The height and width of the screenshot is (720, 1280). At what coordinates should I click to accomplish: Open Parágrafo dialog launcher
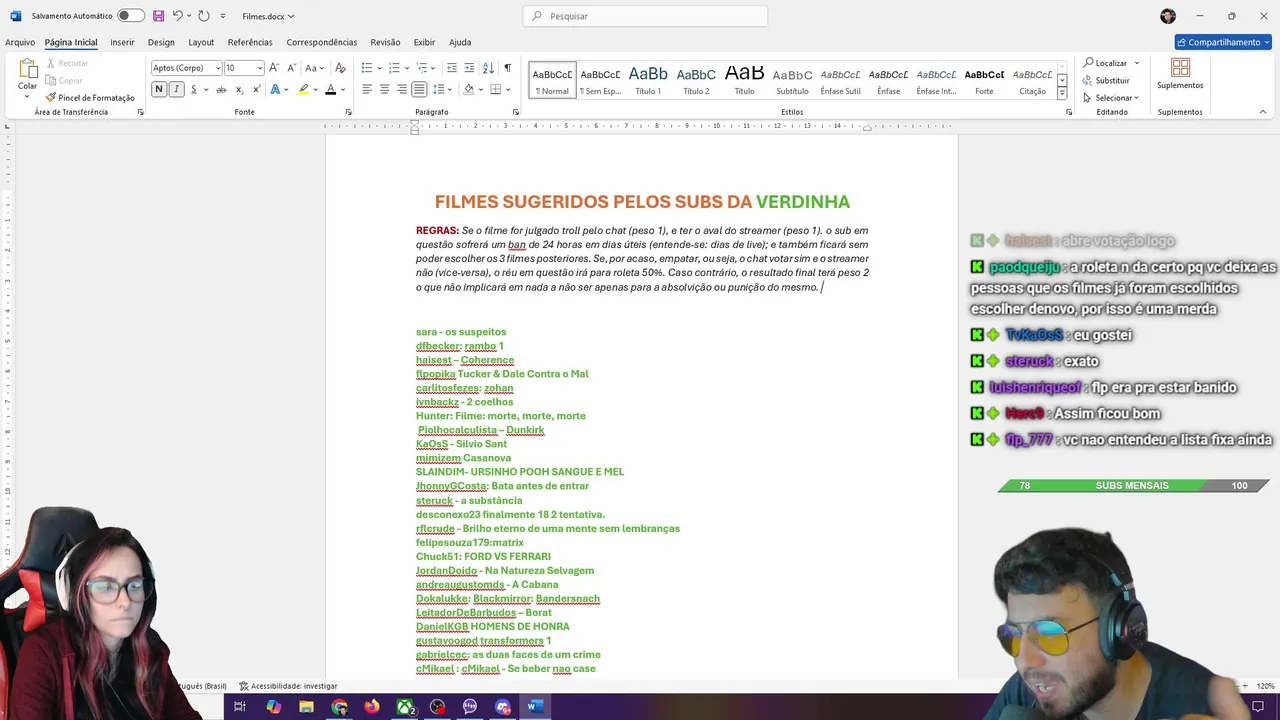pos(515,112)
